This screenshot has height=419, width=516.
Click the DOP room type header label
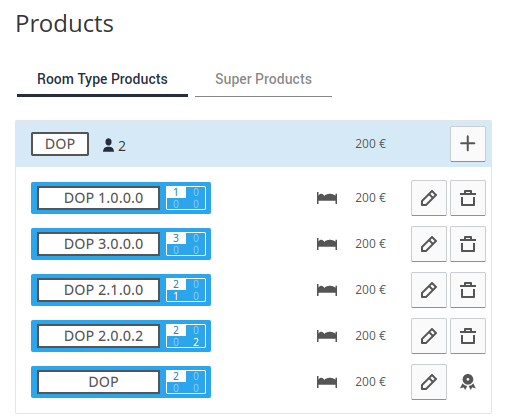coord(60,144)
